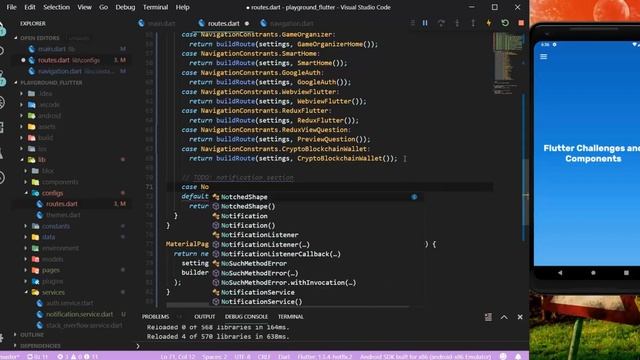Expand the DEPENDENCIES section
The image size is (640, 360).
[40, 346]
